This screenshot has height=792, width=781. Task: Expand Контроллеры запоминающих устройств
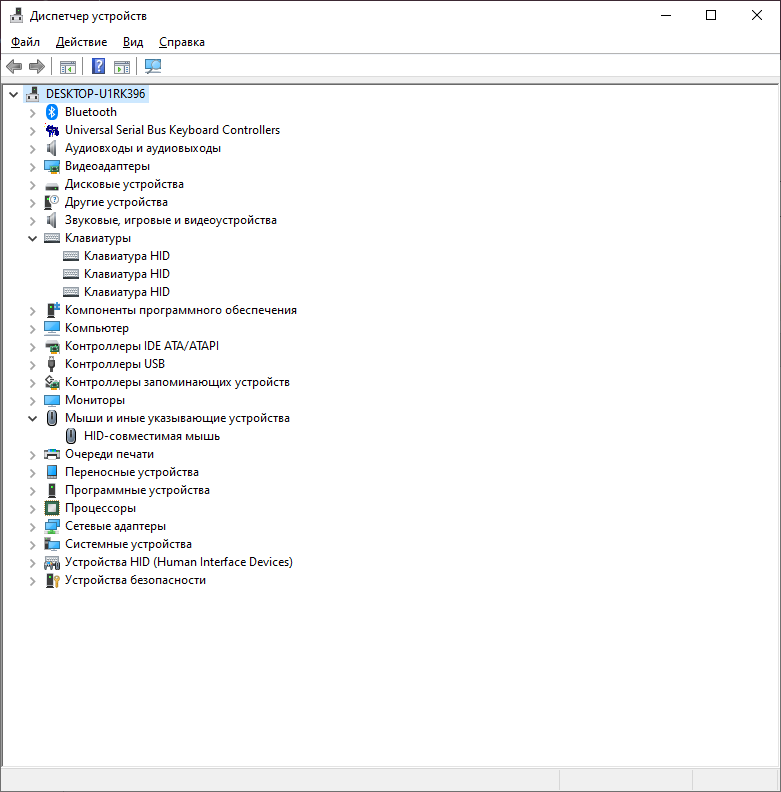33,382
